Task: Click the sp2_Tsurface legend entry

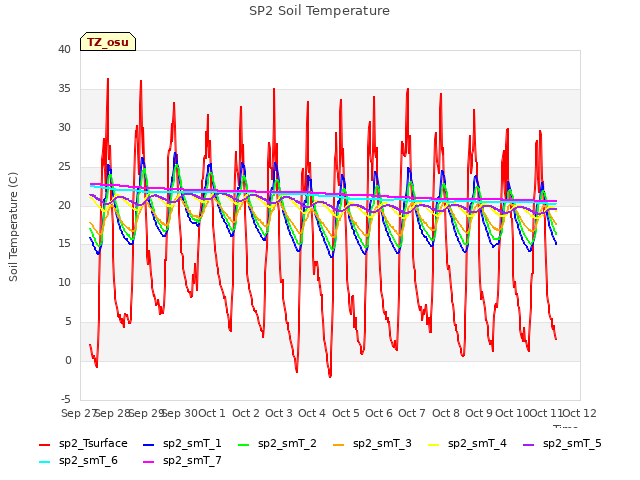Action: tap(83, 443)
